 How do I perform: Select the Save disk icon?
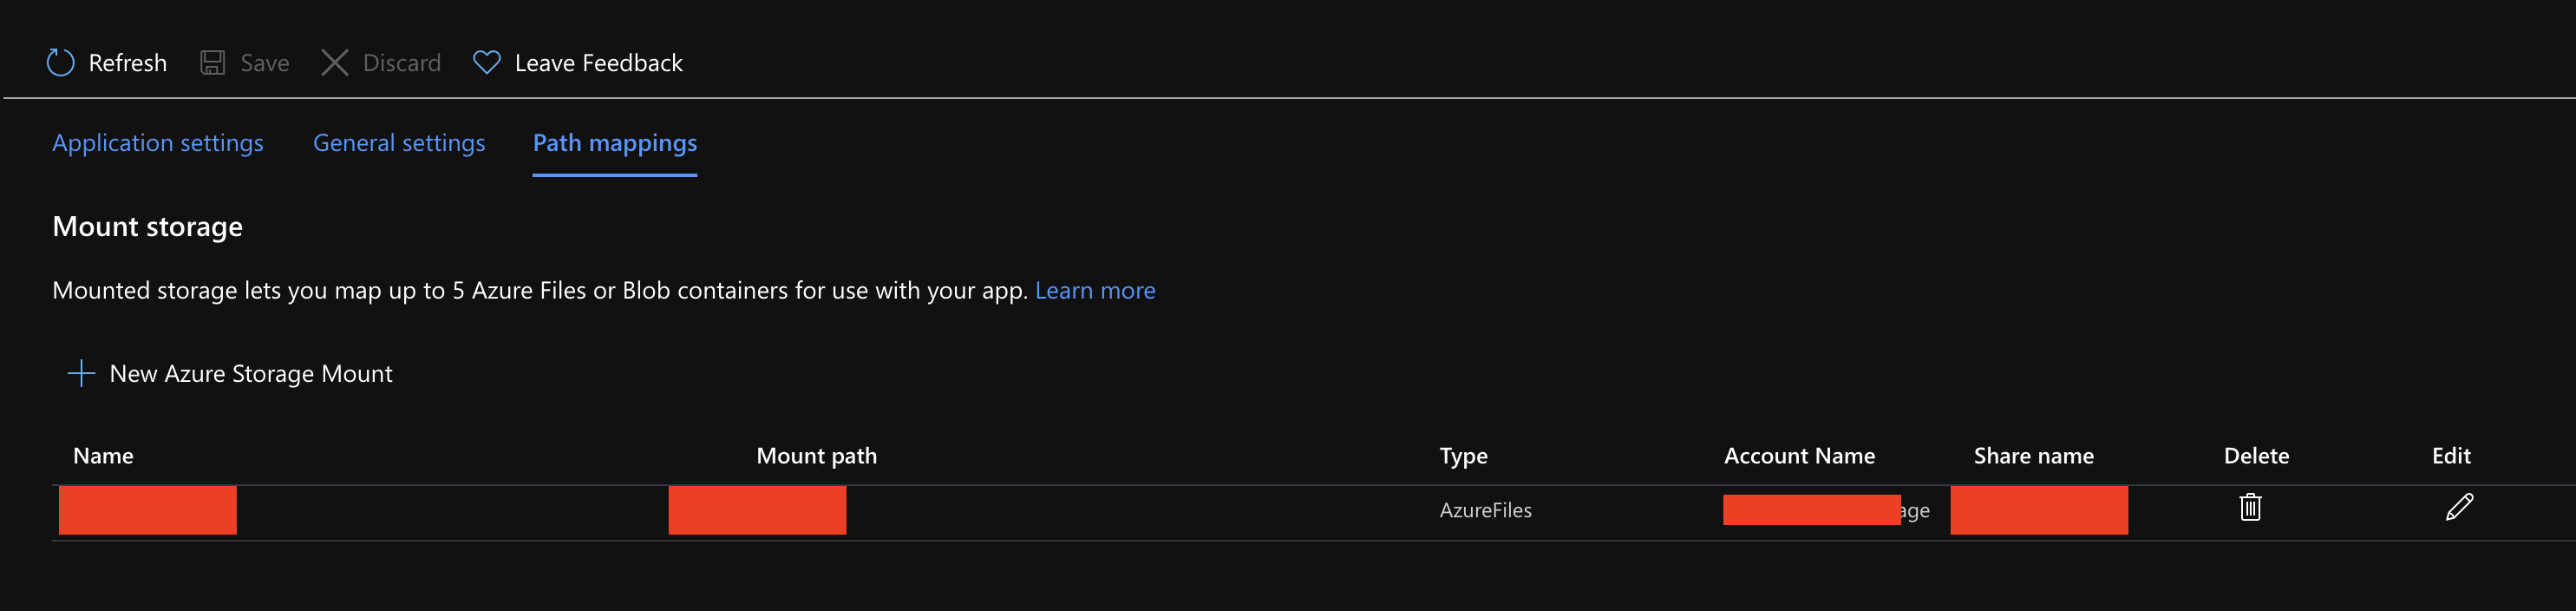212,62
